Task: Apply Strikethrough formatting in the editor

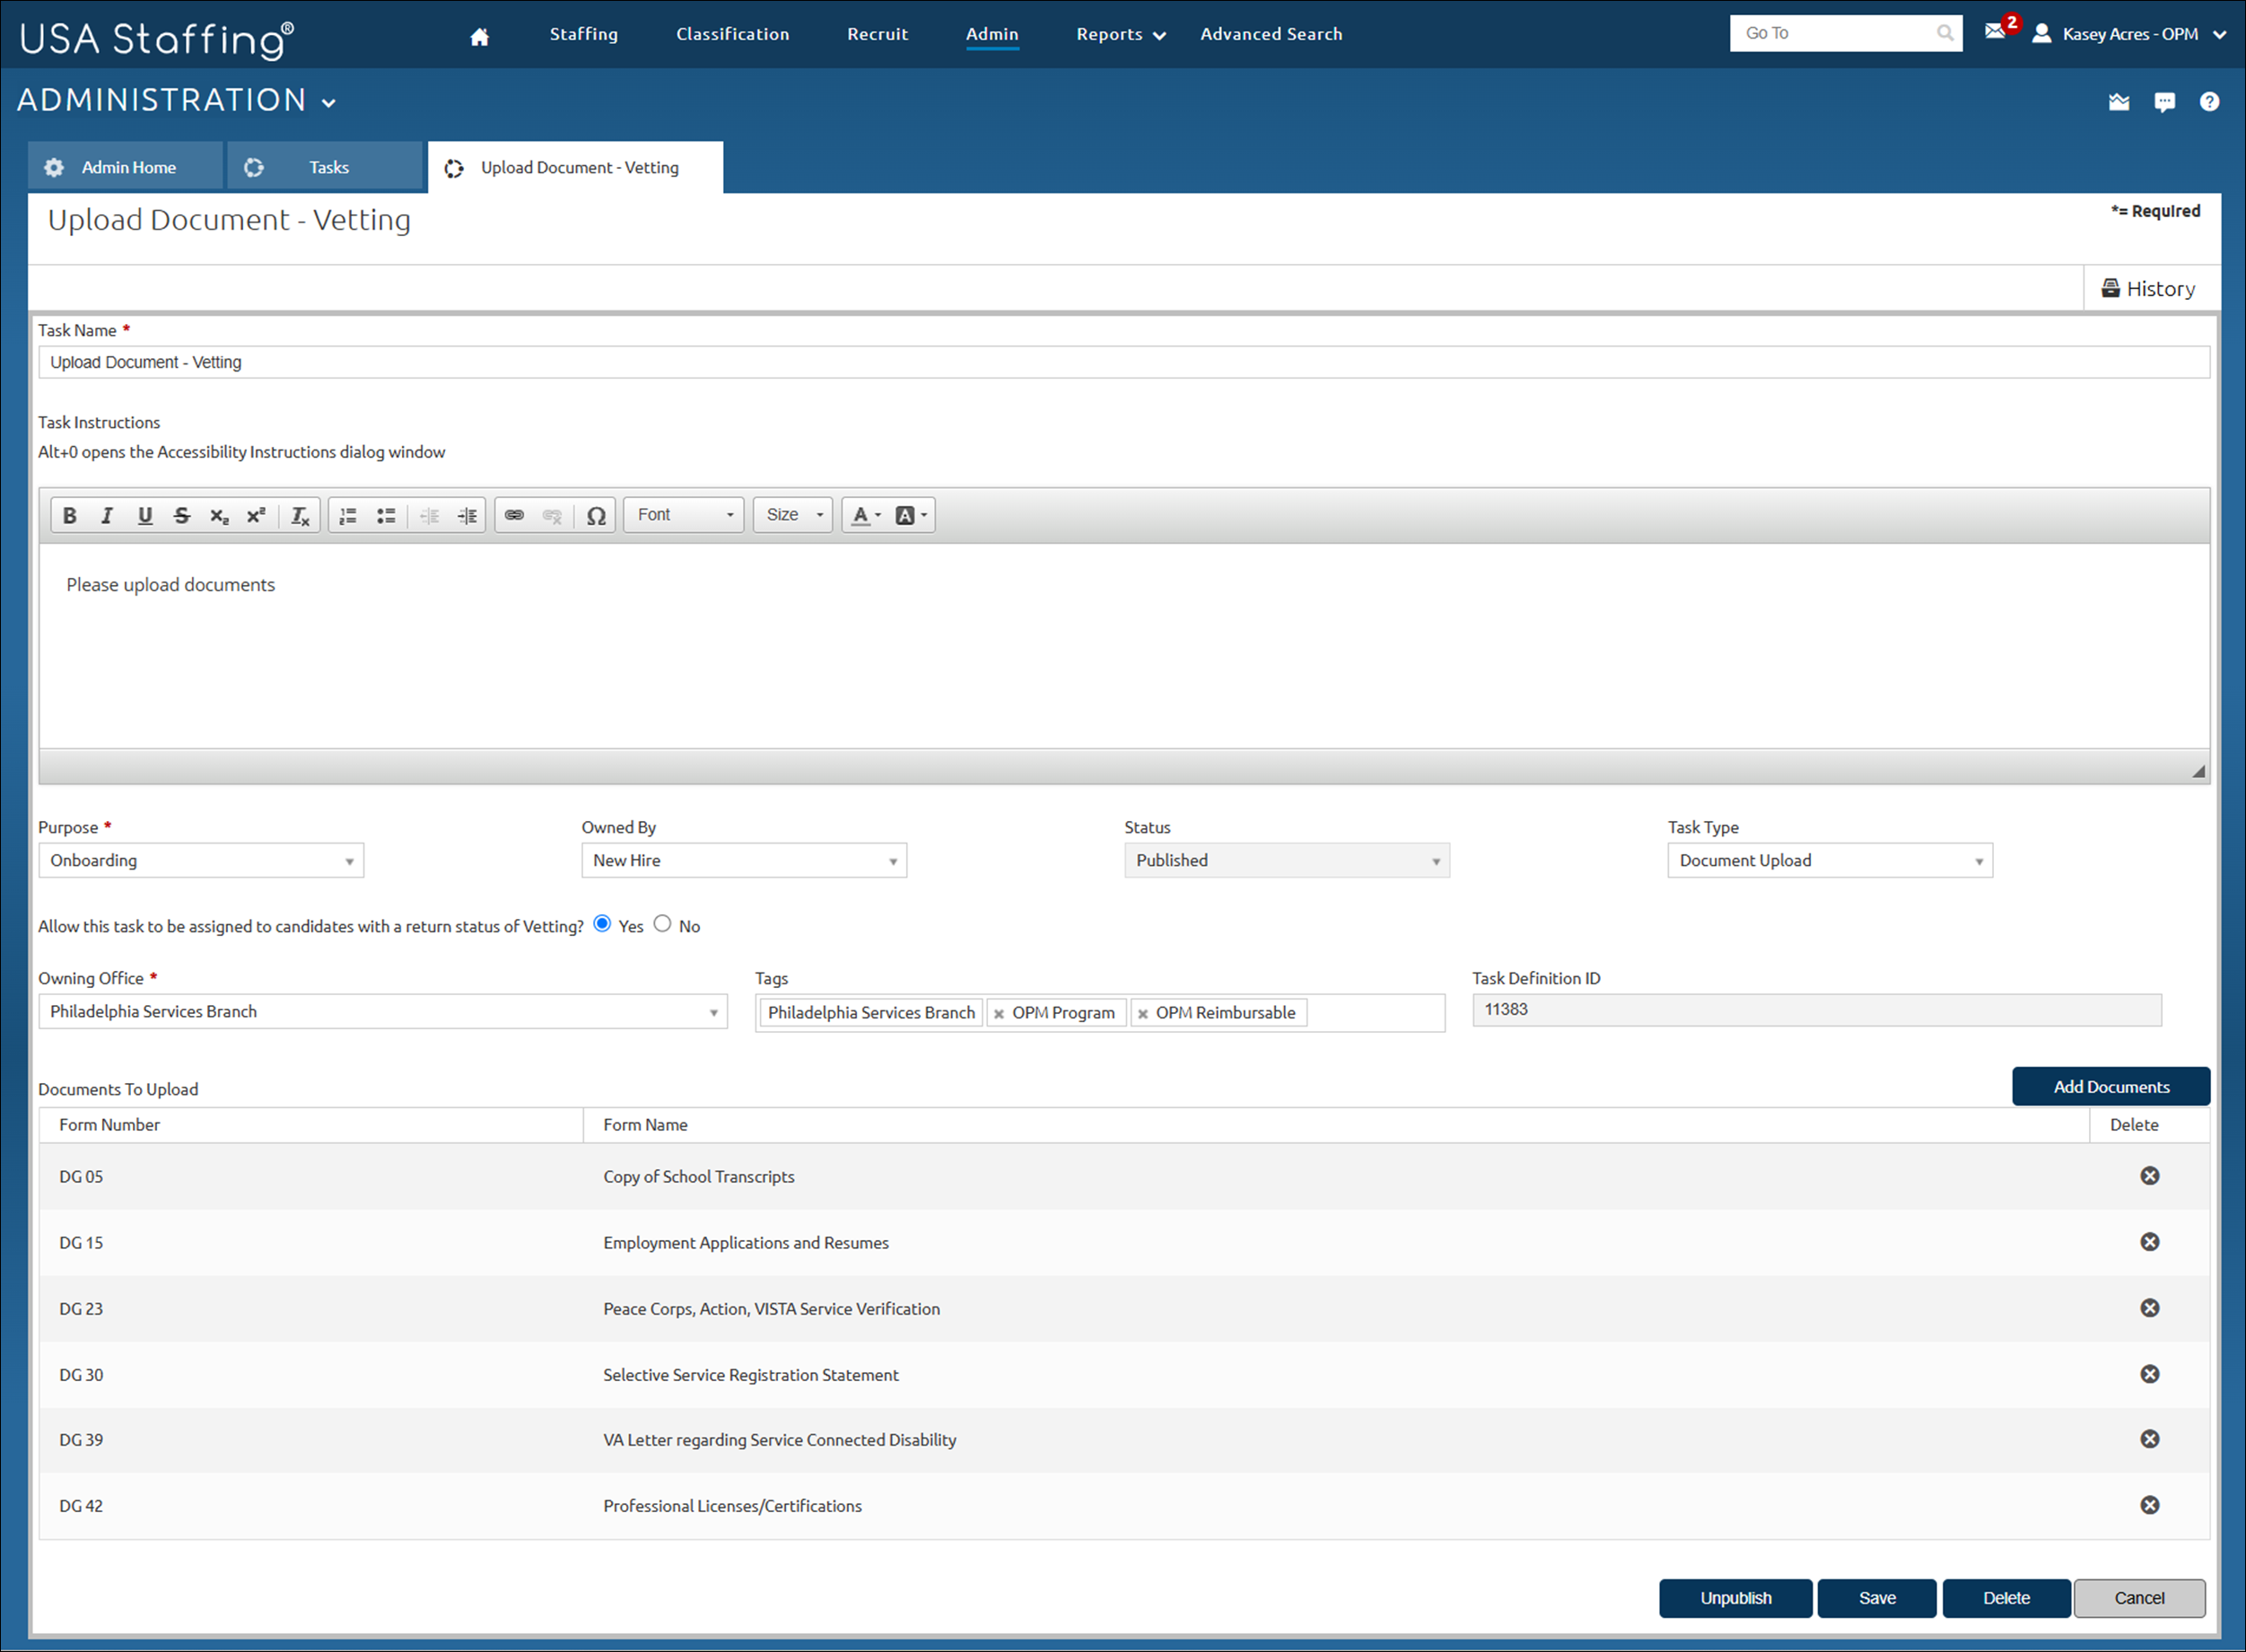Action: pos(182,515)
